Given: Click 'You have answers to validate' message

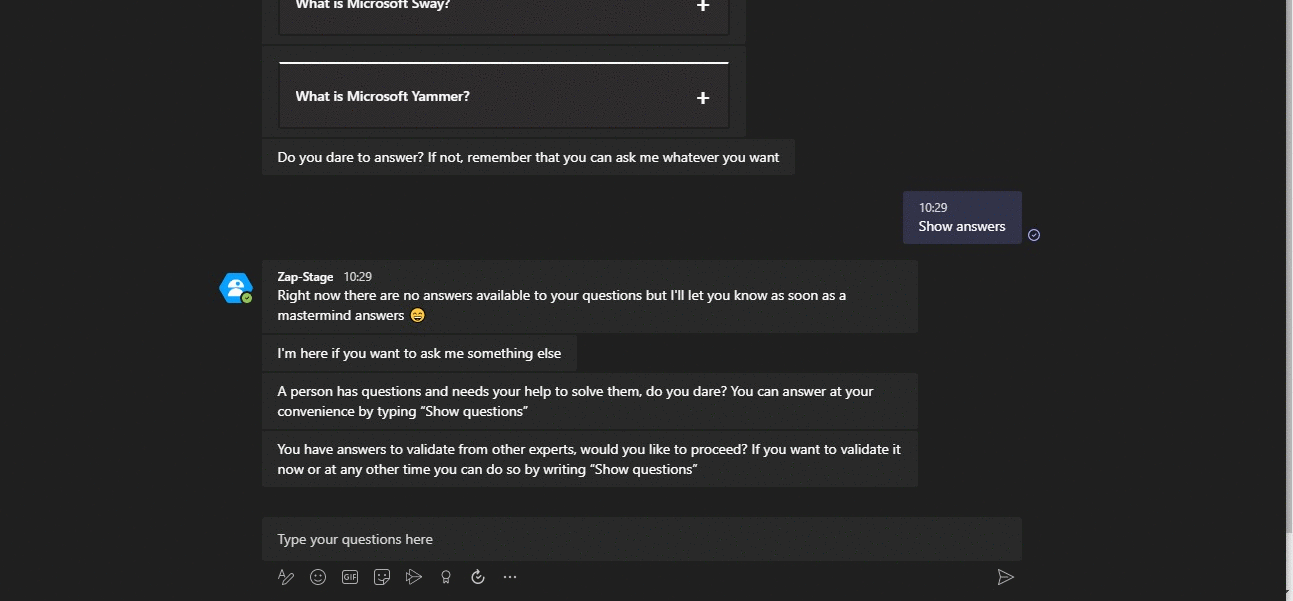Looking at the screenshot, I should coord(590,459).
